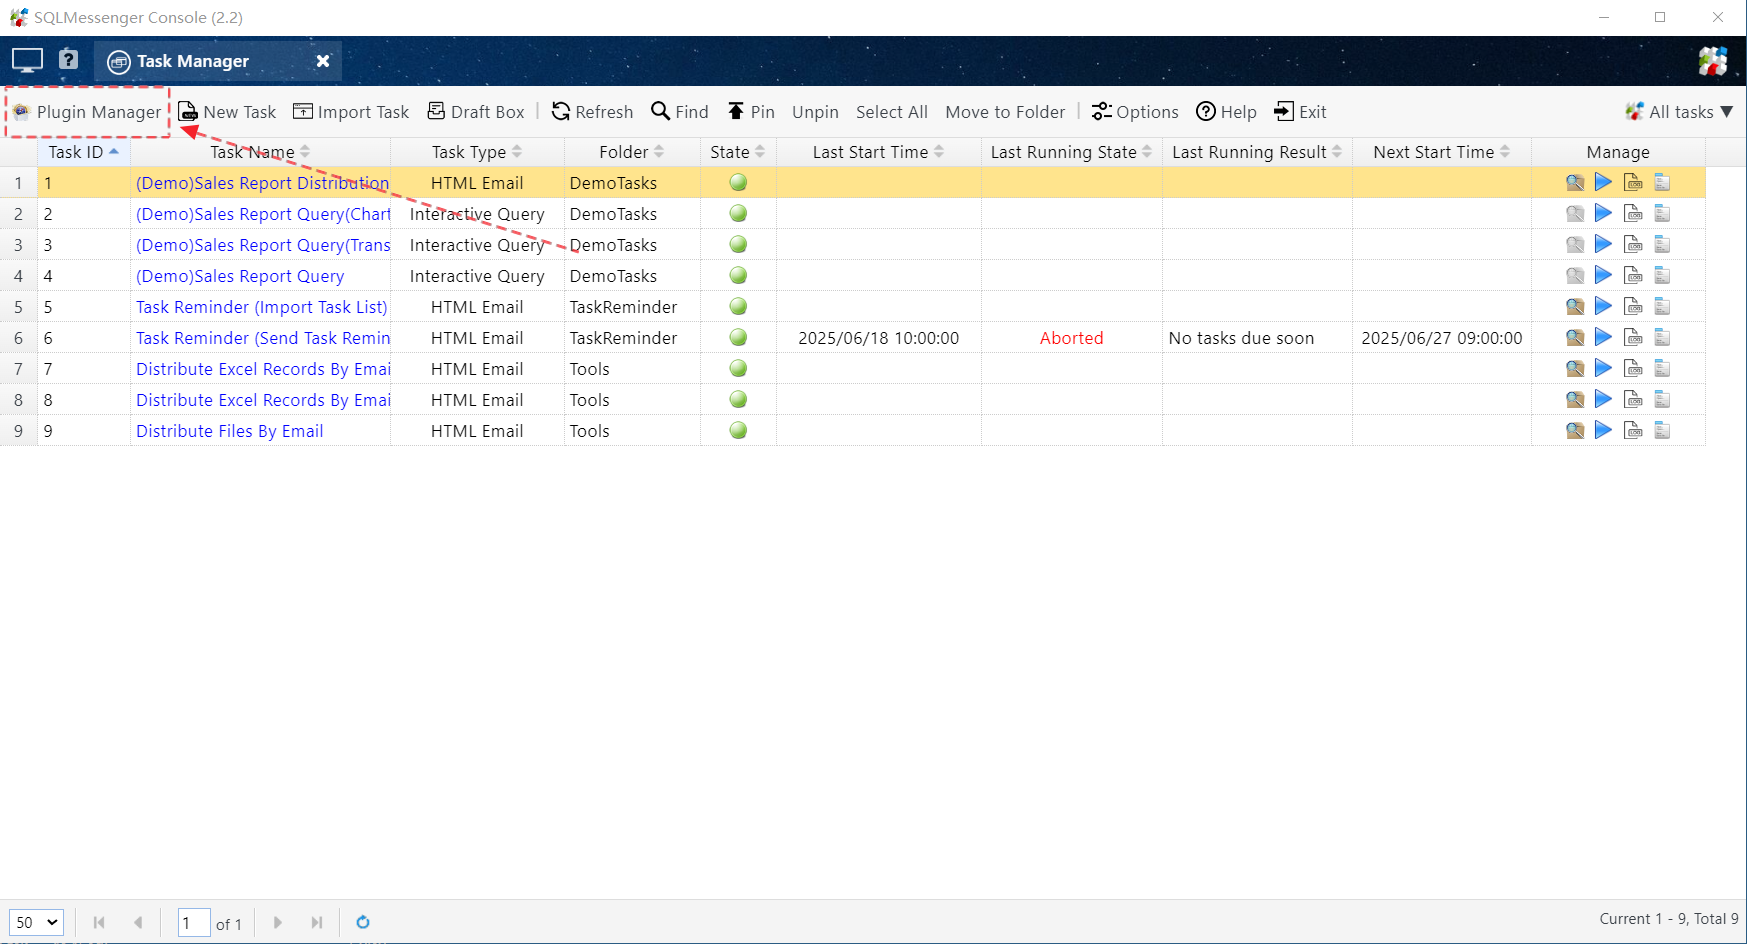Click log icon in task 4 row

tap(1633, 275)
